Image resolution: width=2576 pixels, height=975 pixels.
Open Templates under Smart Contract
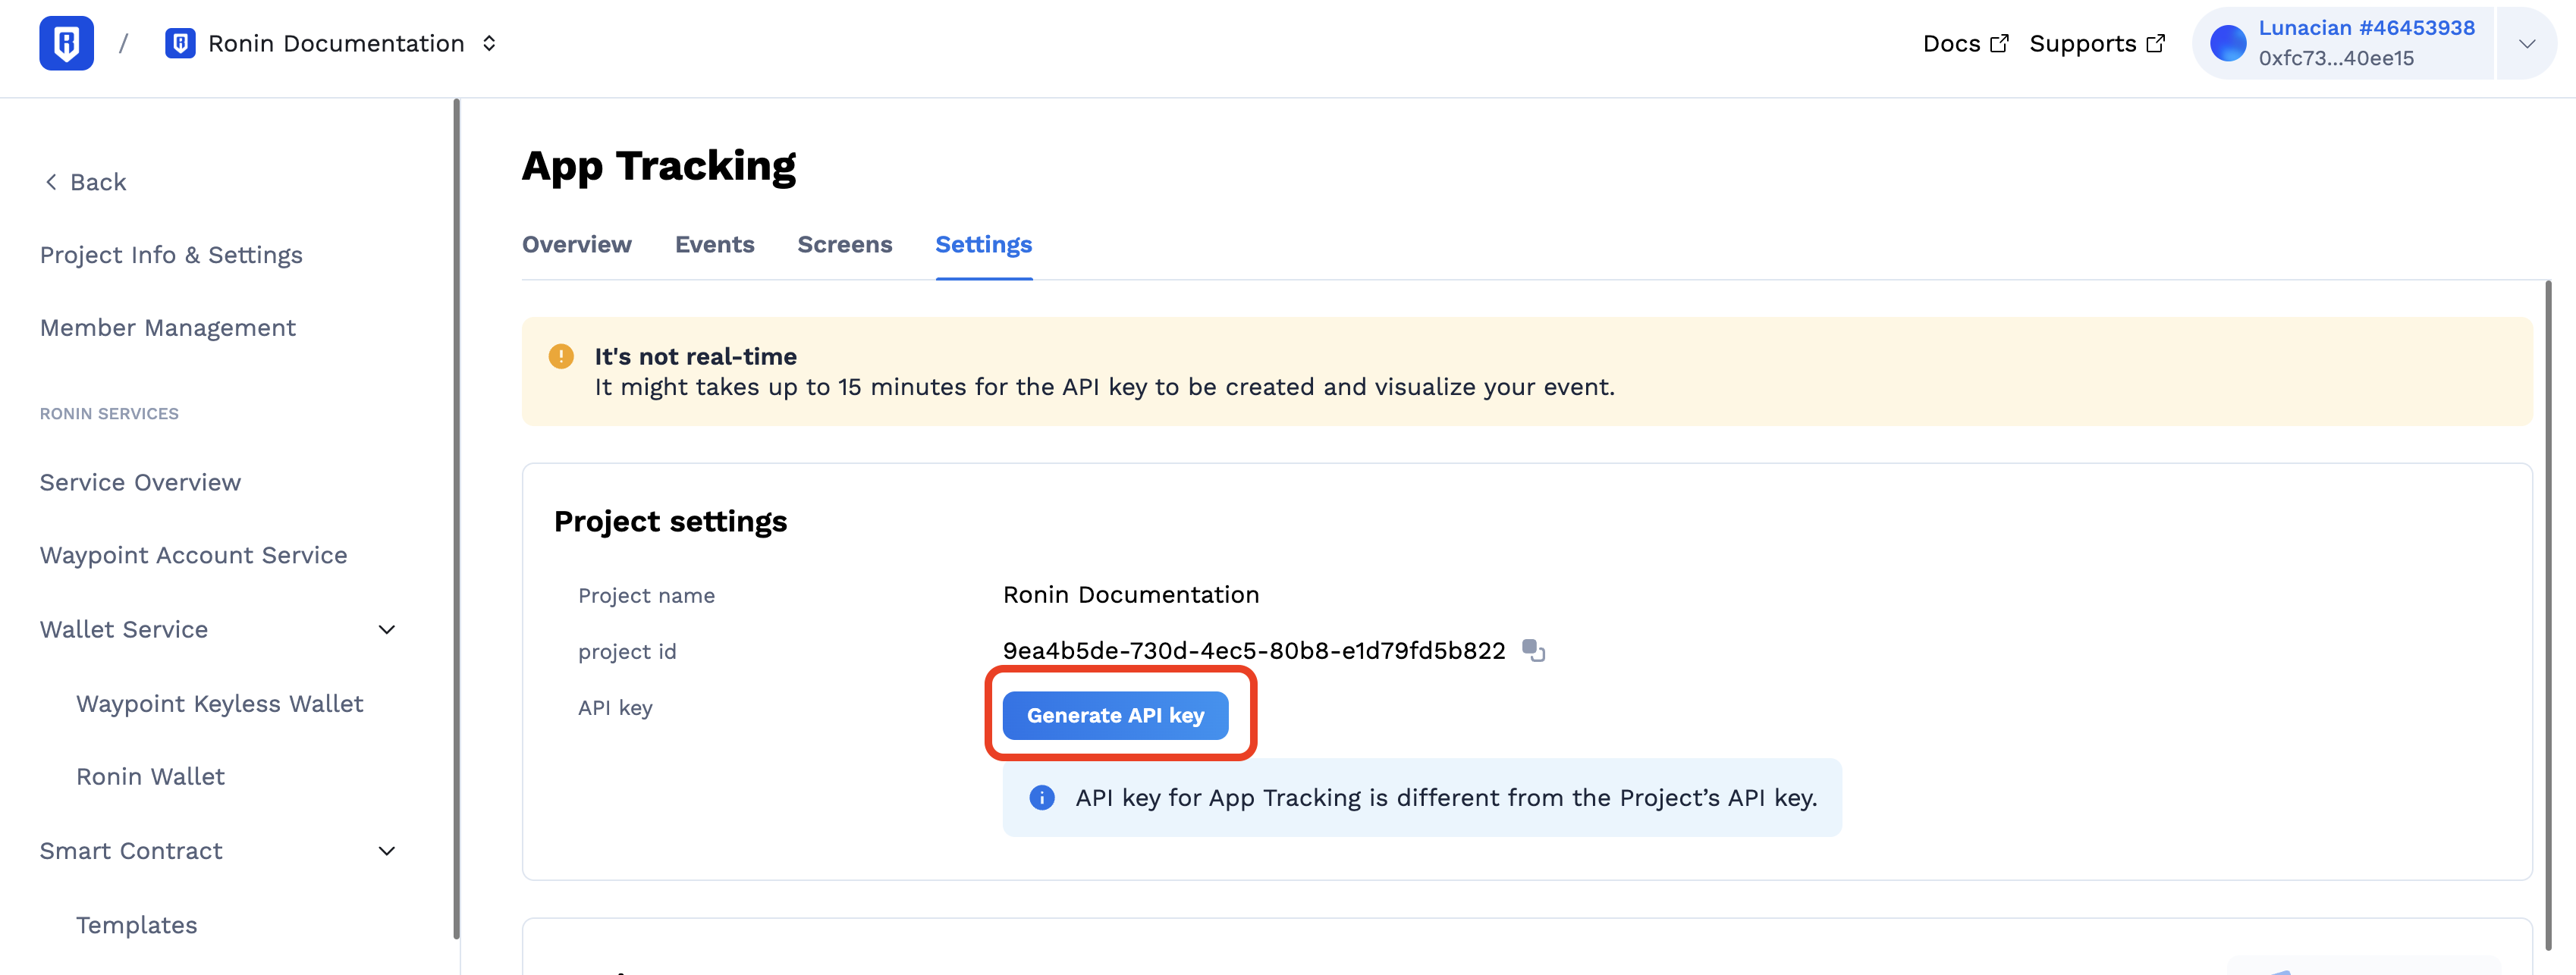[137, 925]
